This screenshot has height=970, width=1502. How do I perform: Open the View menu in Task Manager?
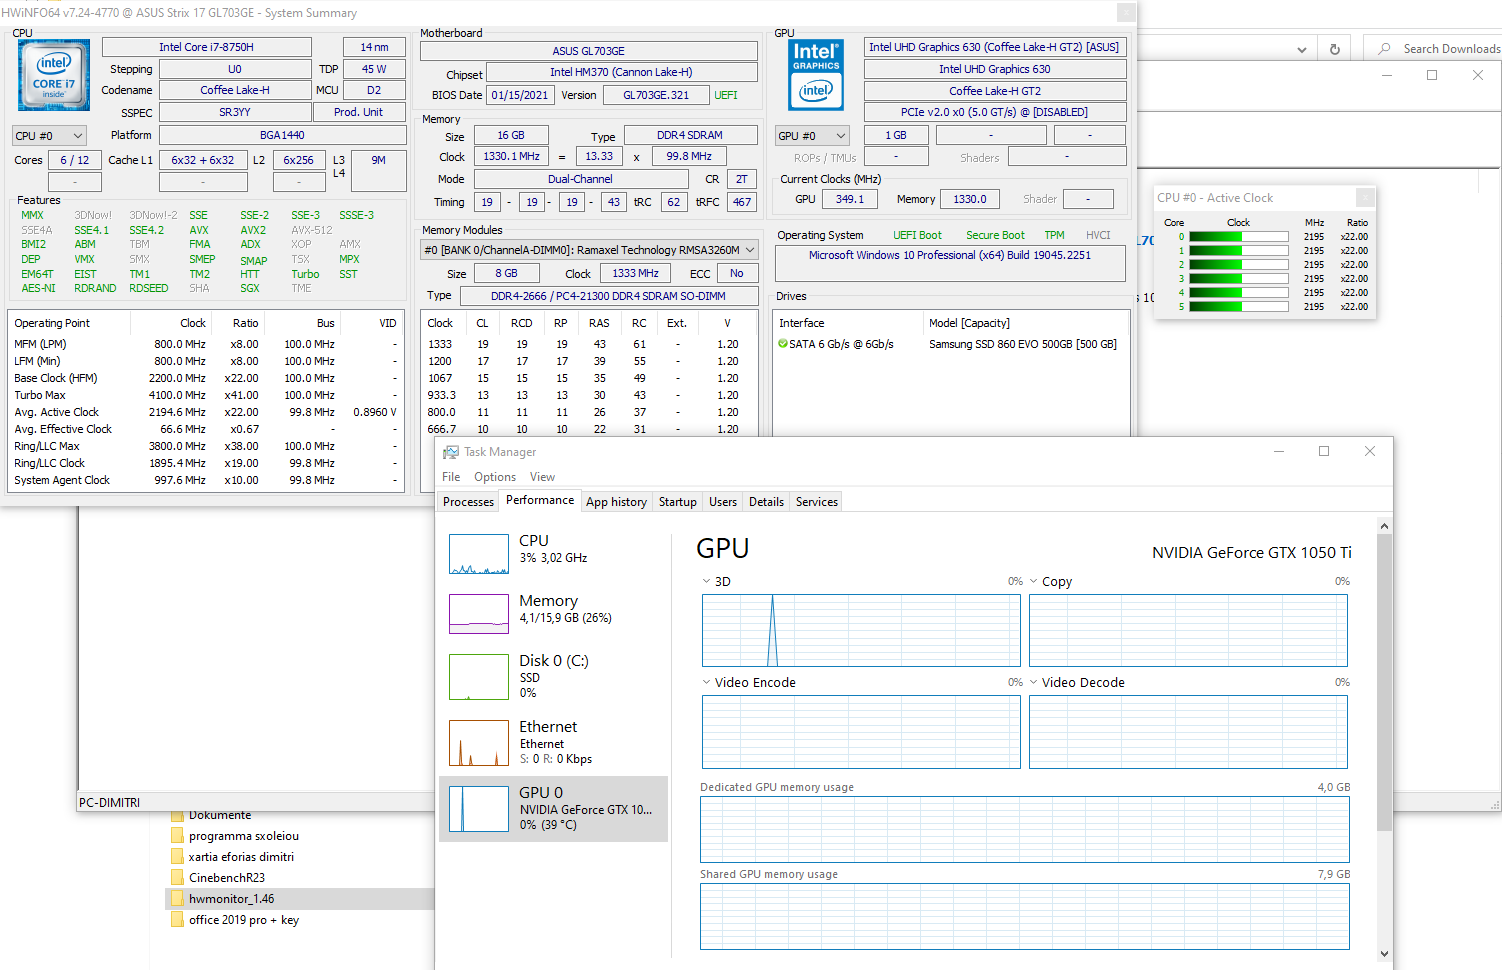coord(542,477)
